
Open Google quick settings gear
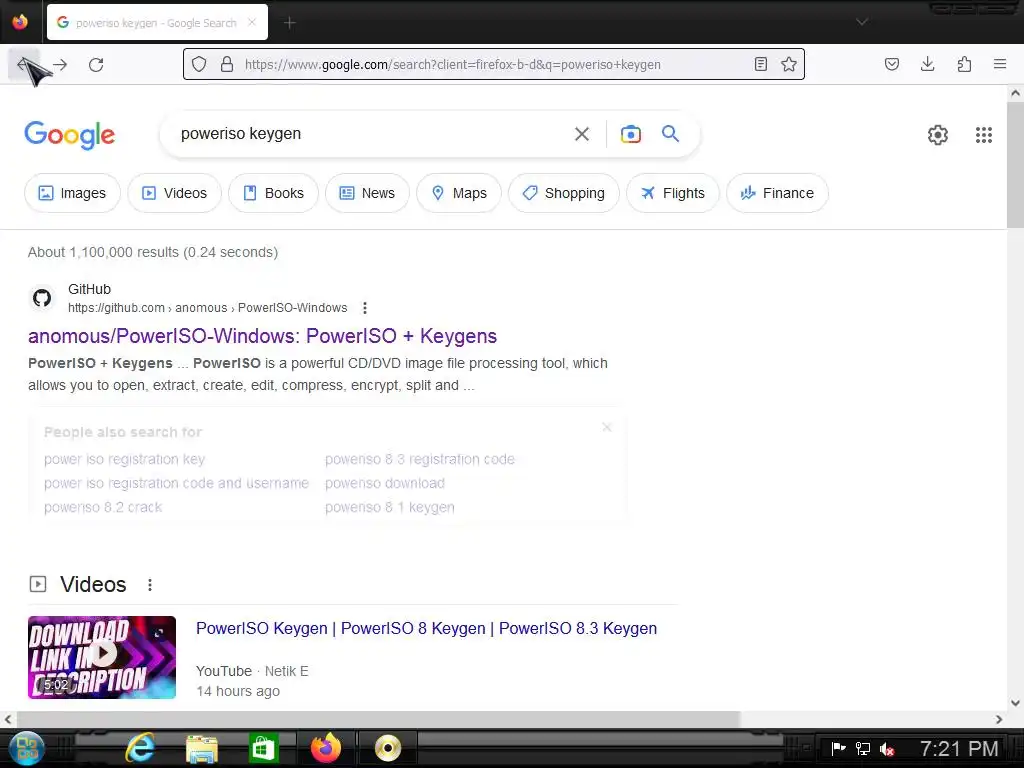point(938,135)
